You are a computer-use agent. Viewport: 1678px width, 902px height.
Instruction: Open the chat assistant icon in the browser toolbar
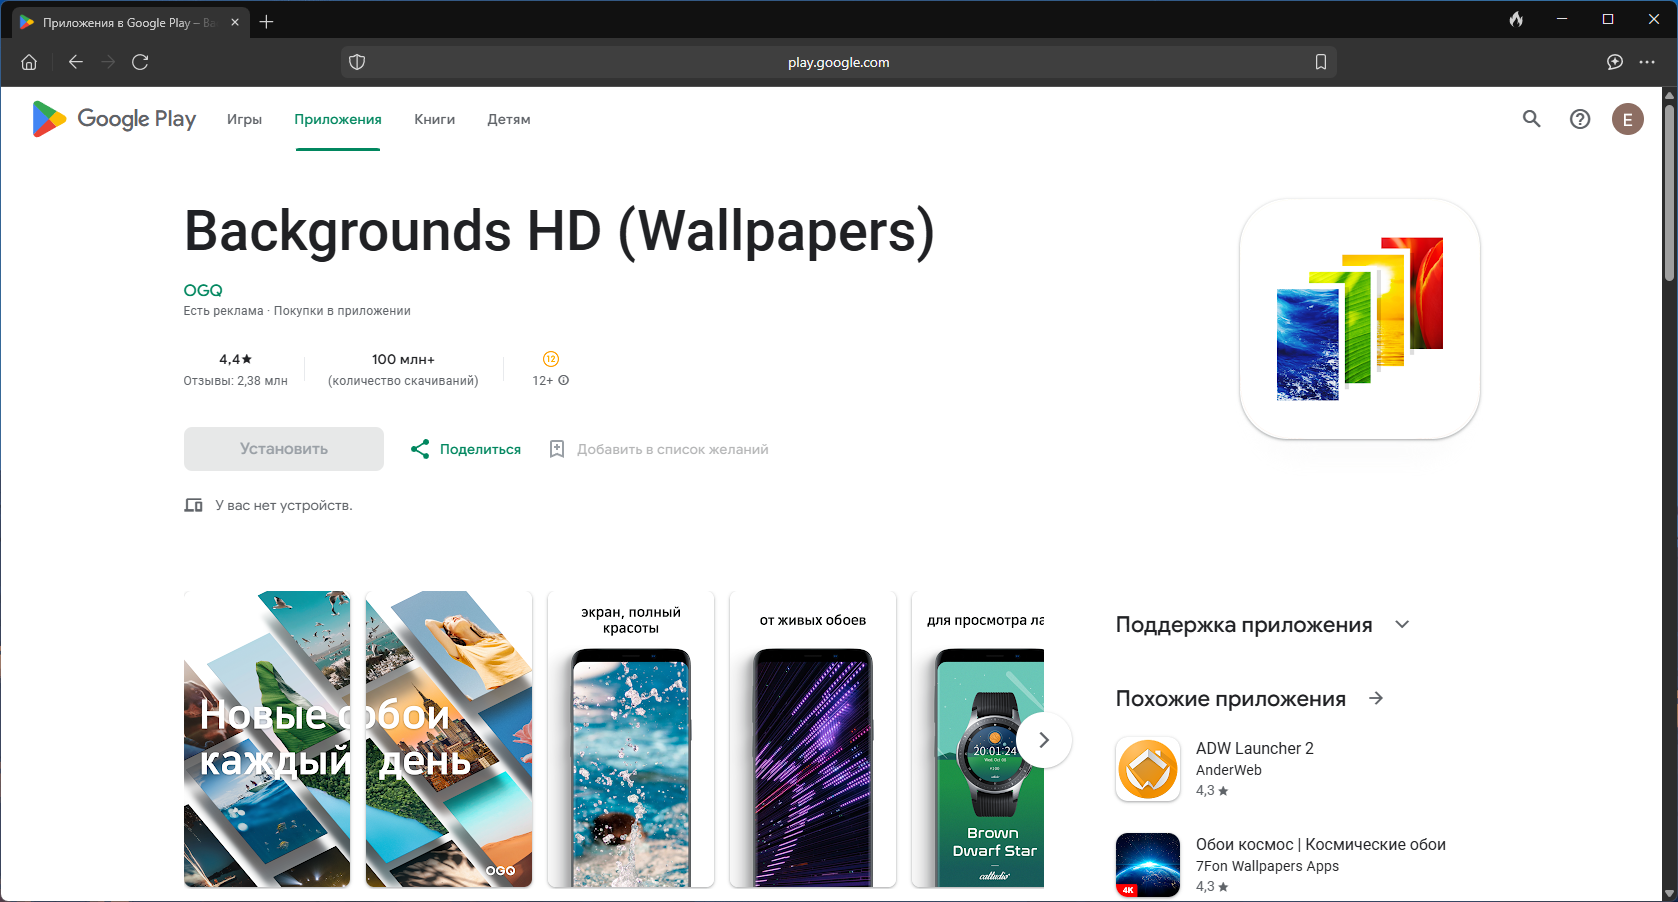(x=1615, y=62)
